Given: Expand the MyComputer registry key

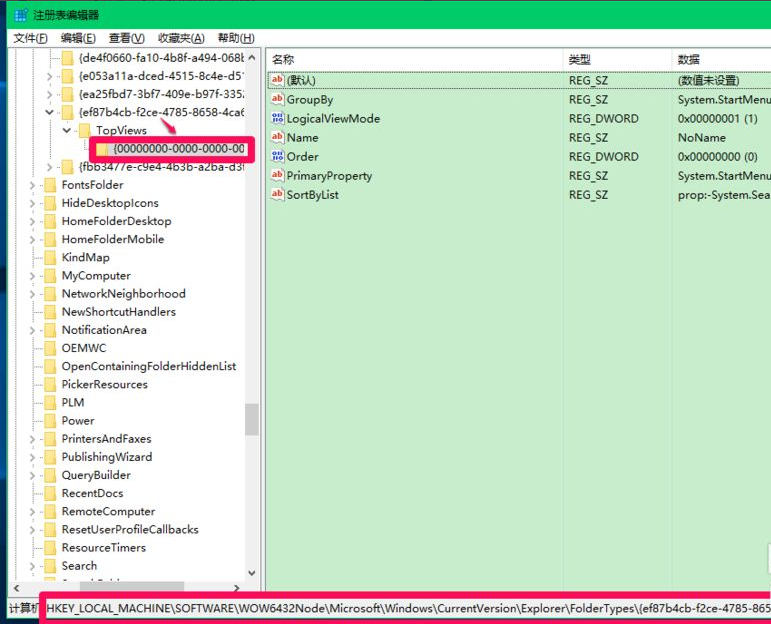Looking at the screenshot, I should [x=33, y=276].
